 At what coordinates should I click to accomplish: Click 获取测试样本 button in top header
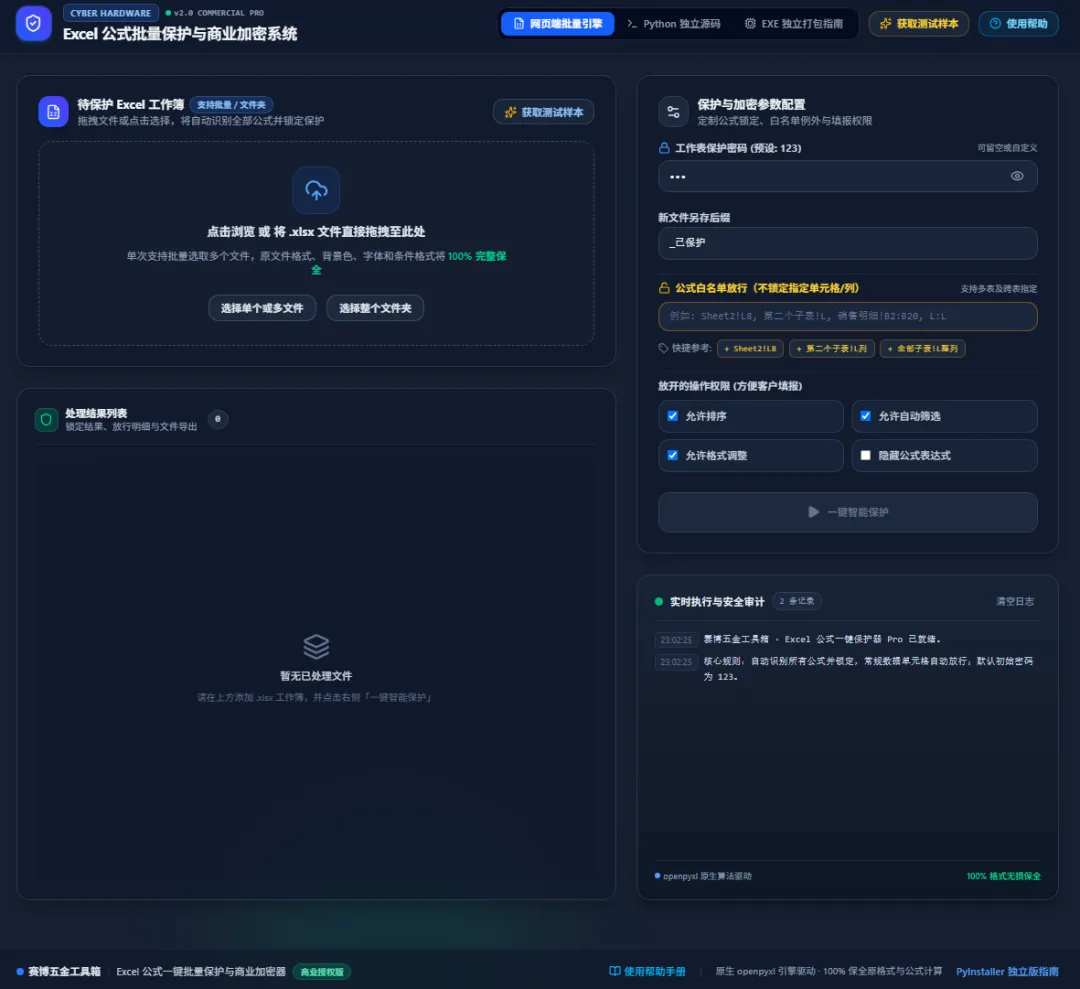919,23
